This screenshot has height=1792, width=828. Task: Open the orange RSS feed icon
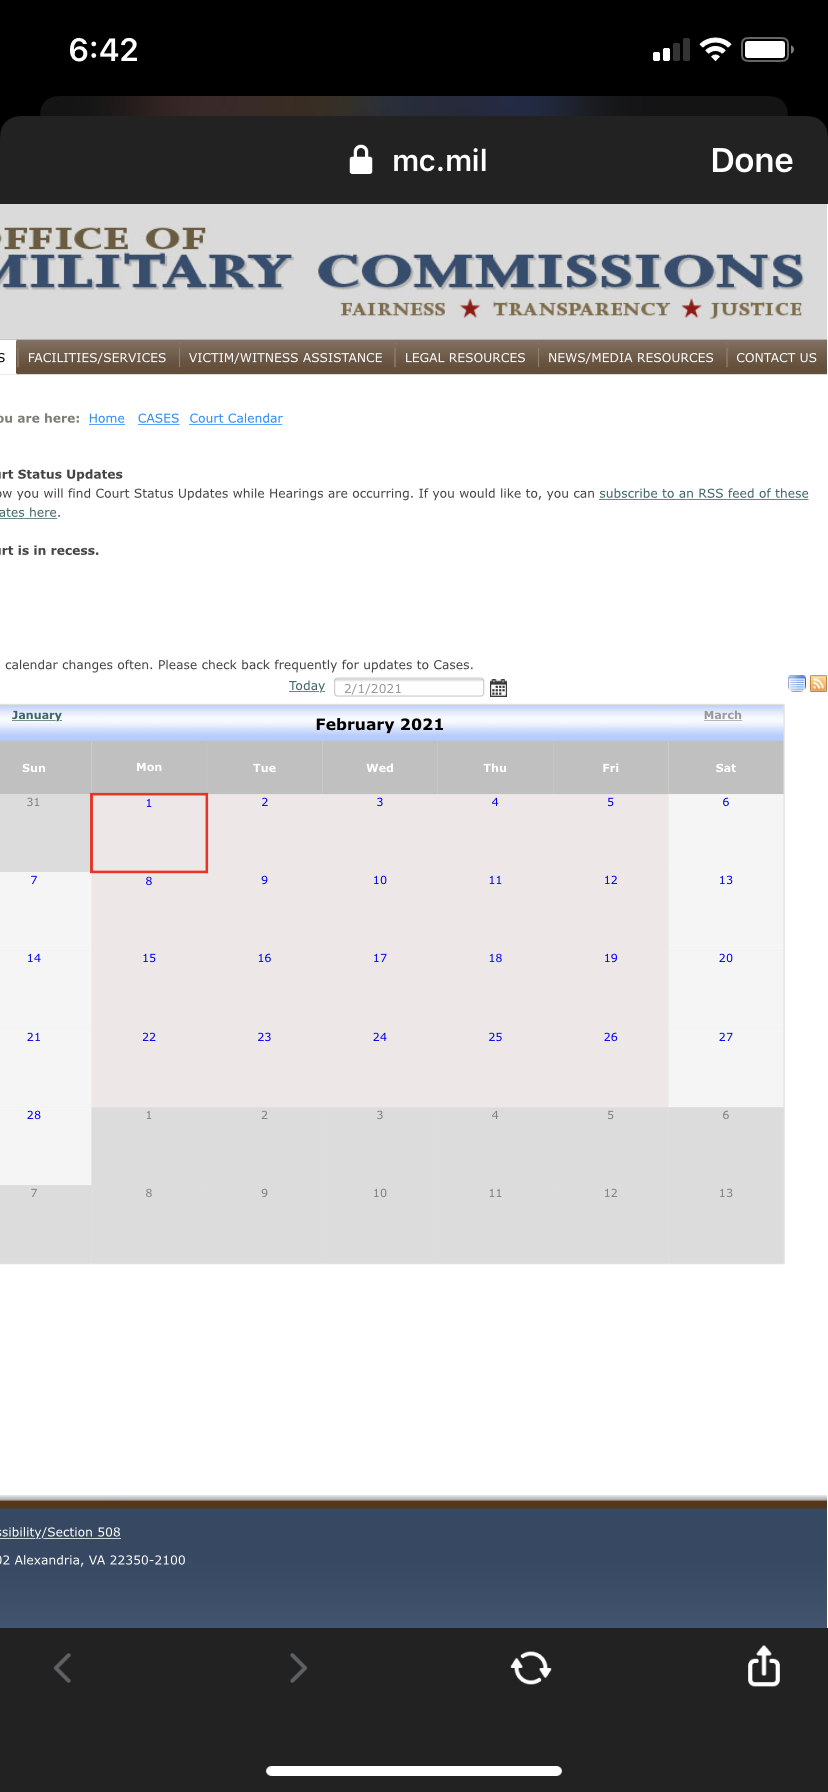(x=818, y=684)
